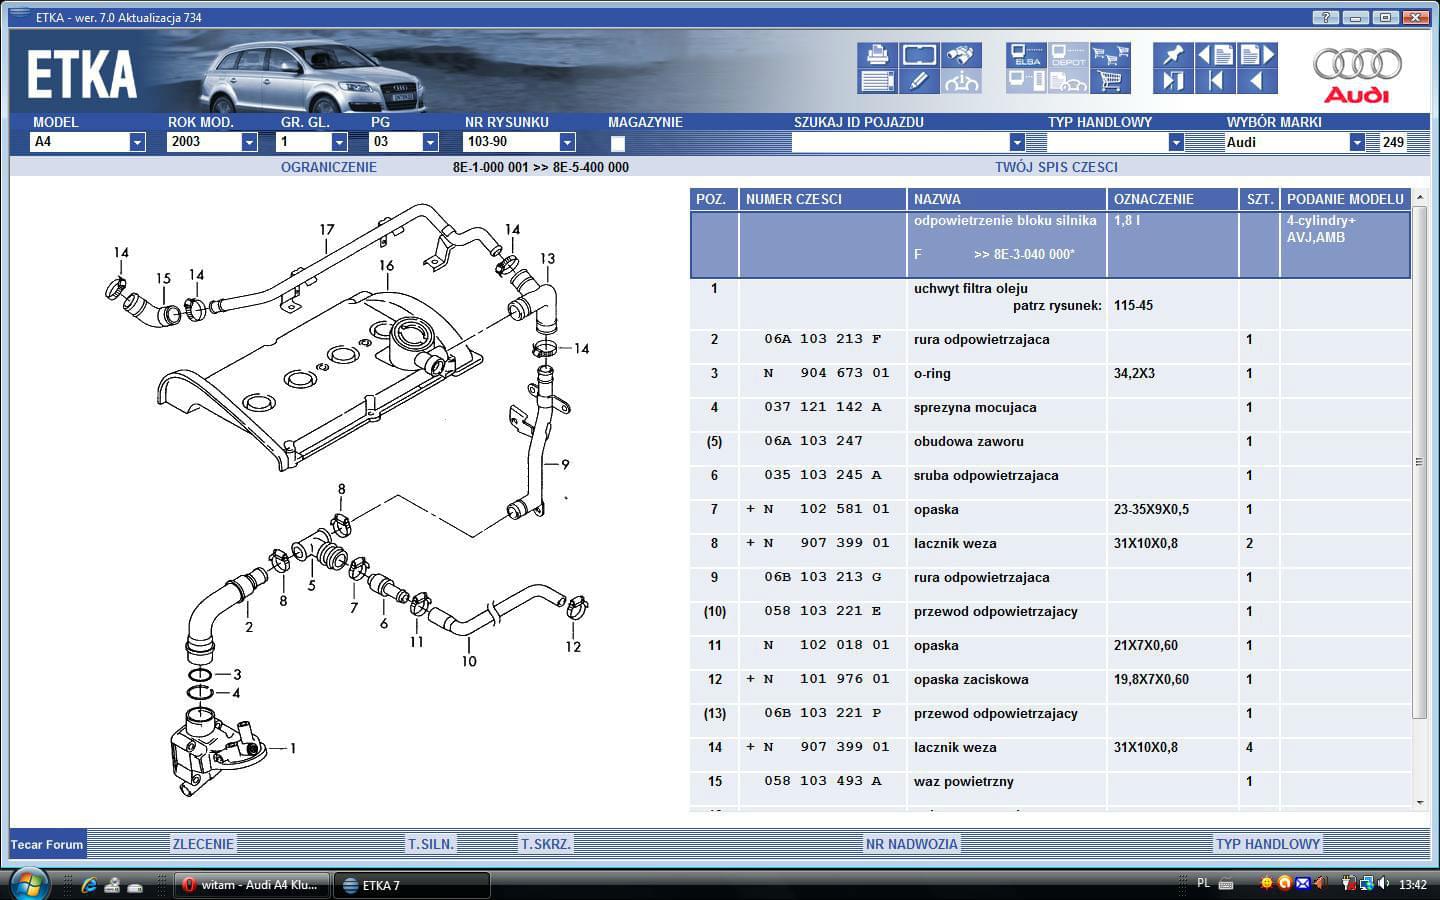The width and height of the screenshot is (1440, 900).
Task: Click the ETKA 7 taskbar button
Action: pyautogui.click(x=411, y=885)
